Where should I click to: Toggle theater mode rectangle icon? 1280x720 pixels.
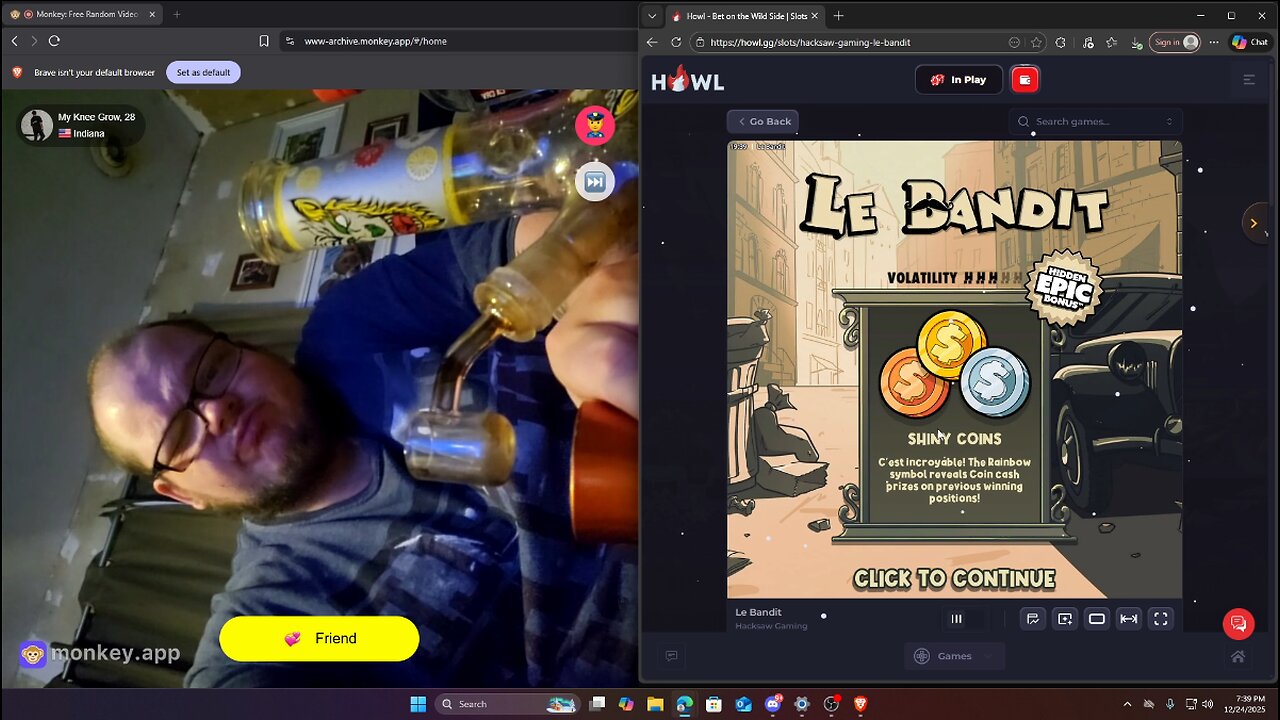pyautogui.click(x=1097, y=619)
